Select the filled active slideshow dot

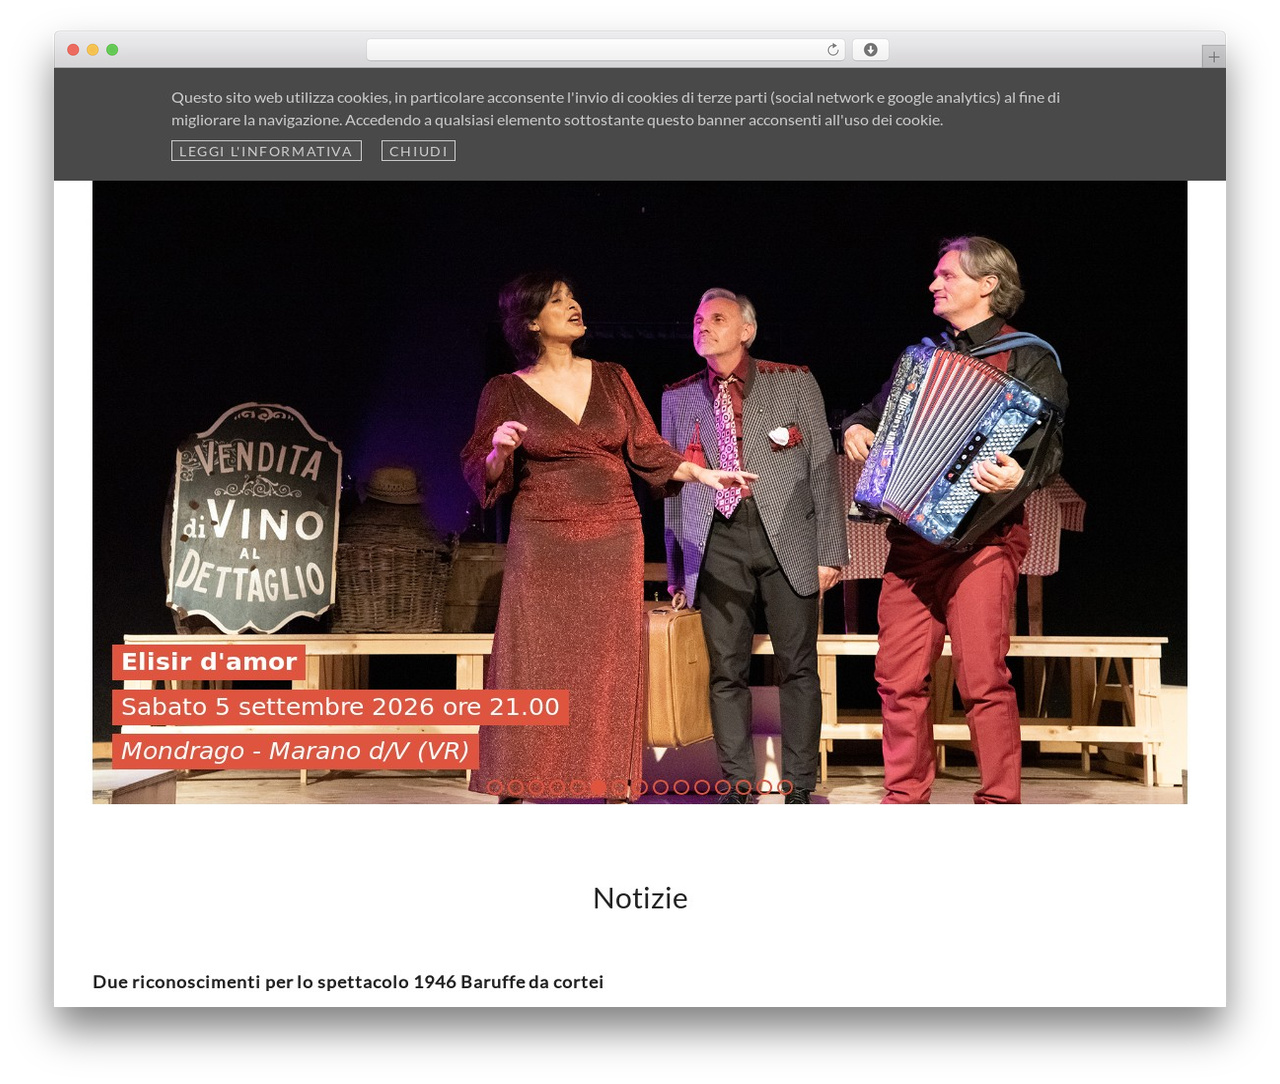(x=598, y=787)
